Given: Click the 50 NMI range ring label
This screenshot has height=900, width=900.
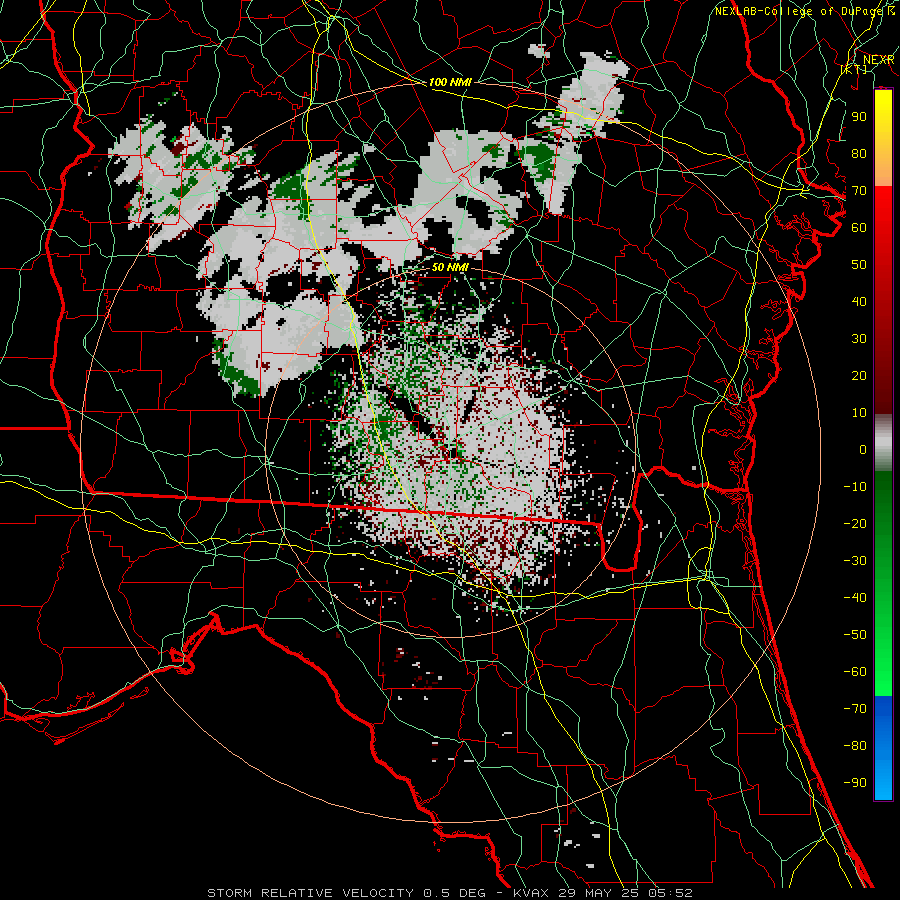Looking at the screenshot, I should (450, 267).
